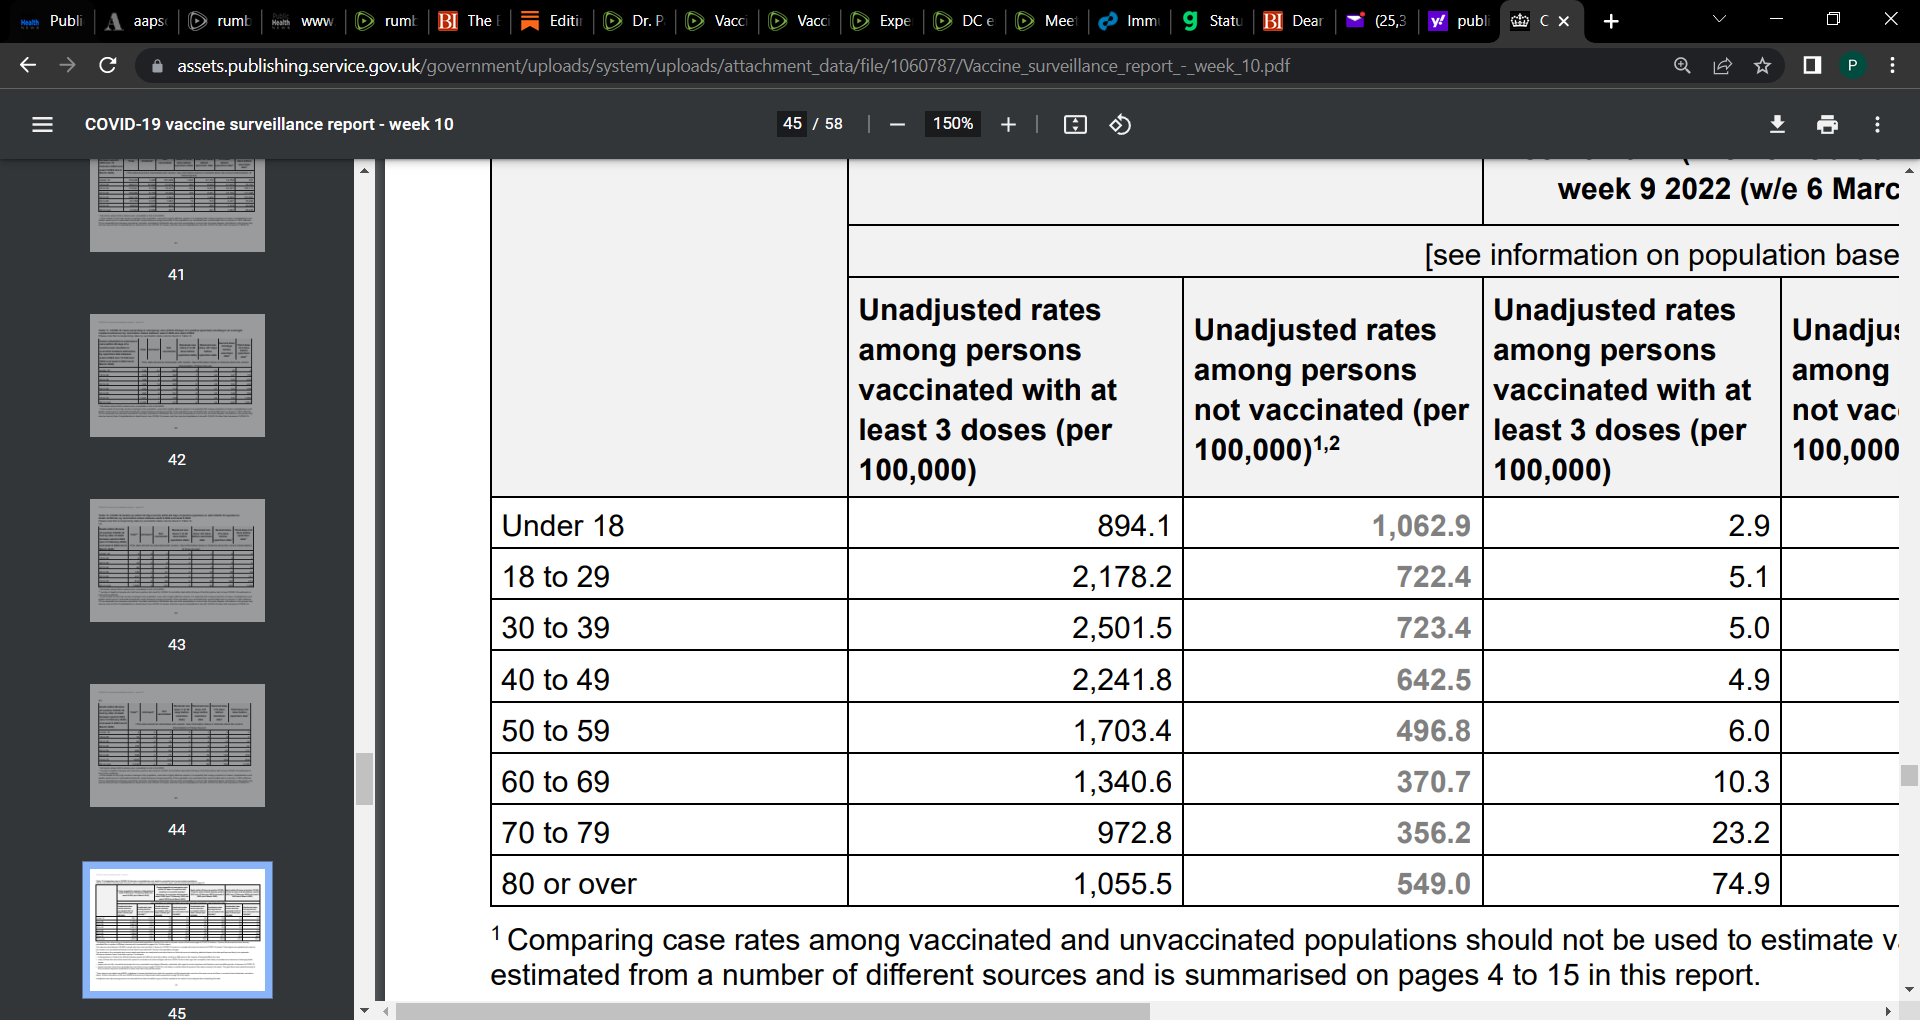Edit the page number field showing 45
Screen dimensions: 1920x1020
point(792,124)
